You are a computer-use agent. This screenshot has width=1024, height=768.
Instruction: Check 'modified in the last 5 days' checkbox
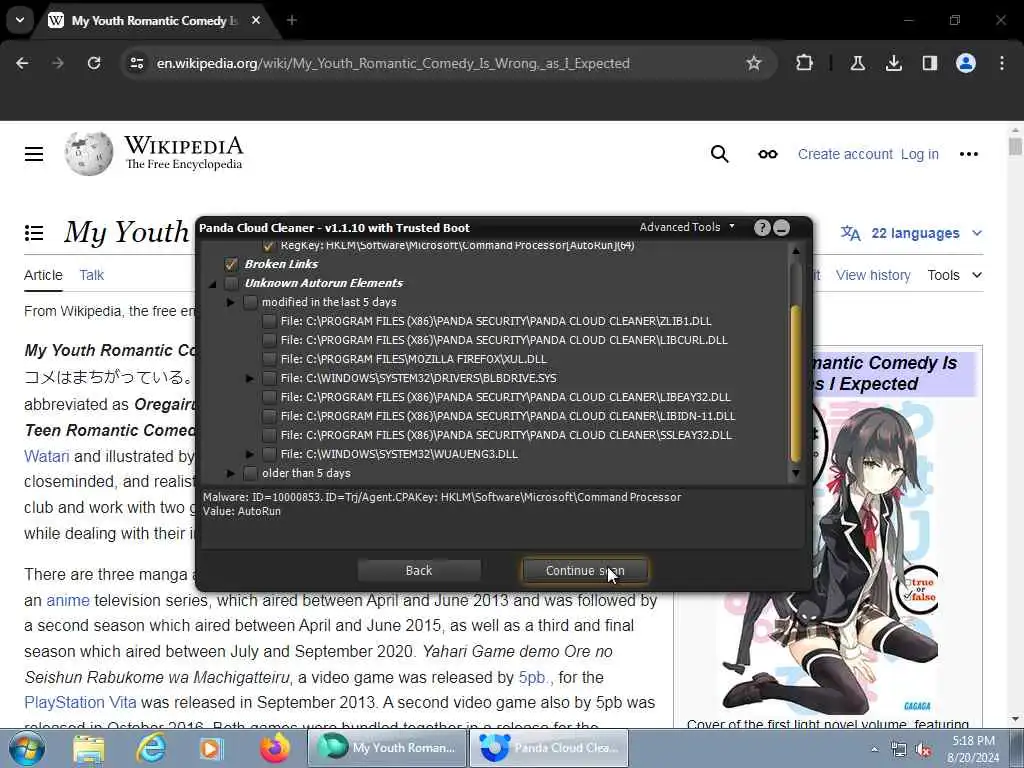pos(250,302)
